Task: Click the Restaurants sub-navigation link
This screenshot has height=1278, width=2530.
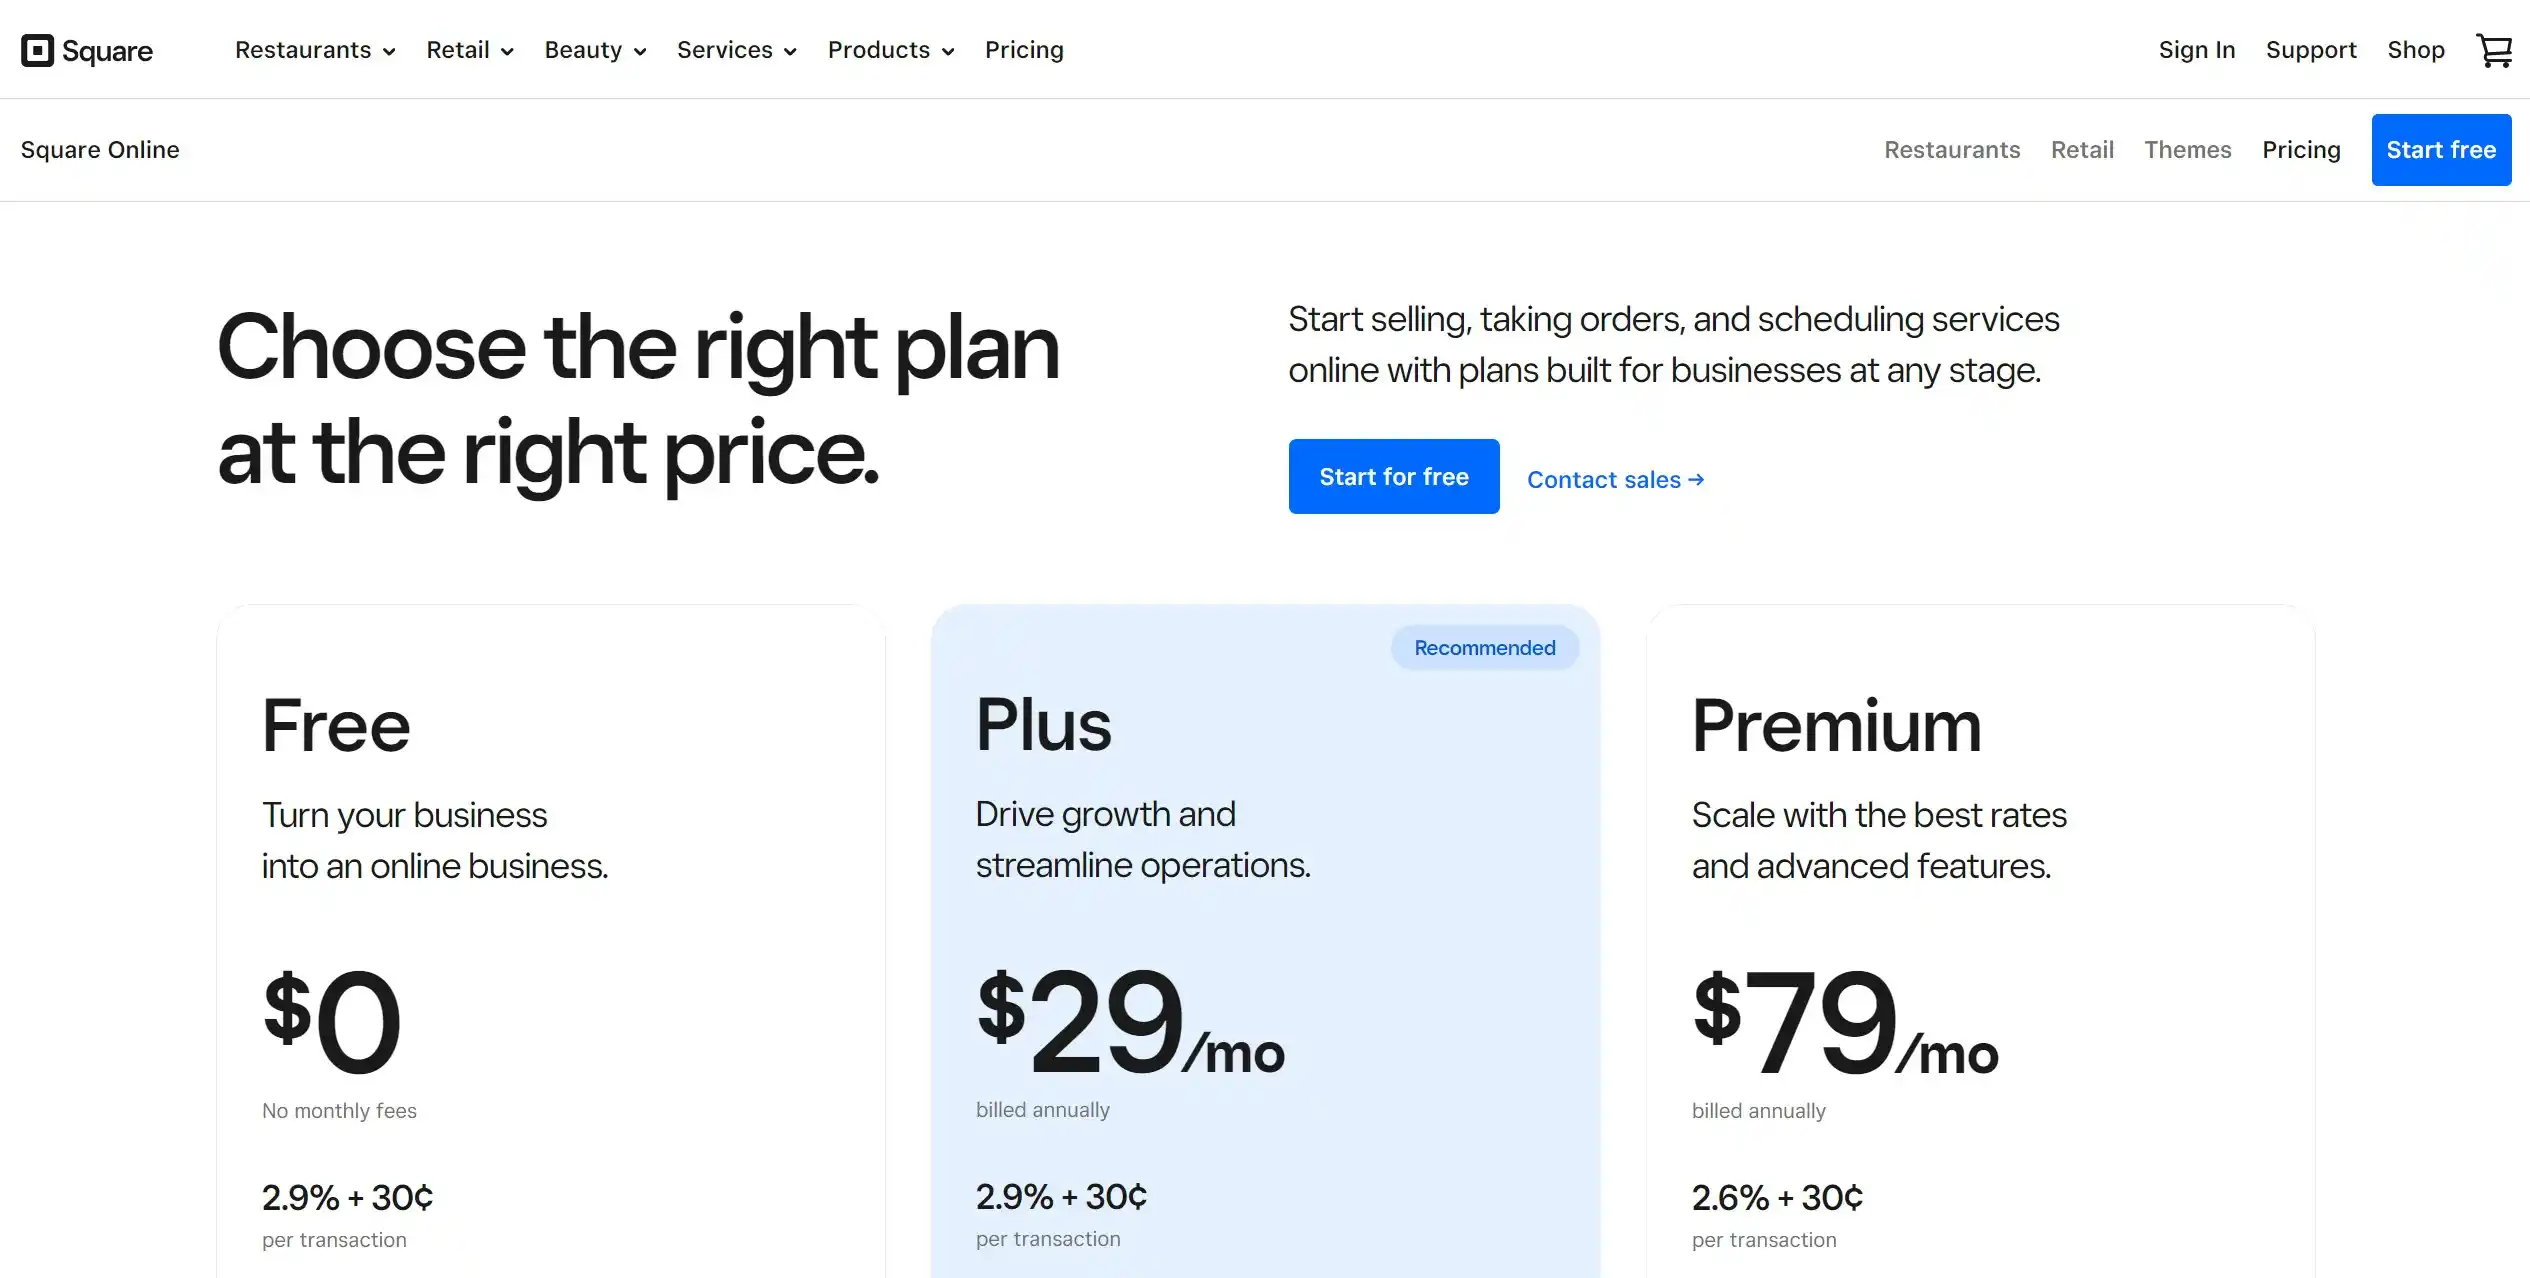Action: 1952,148
